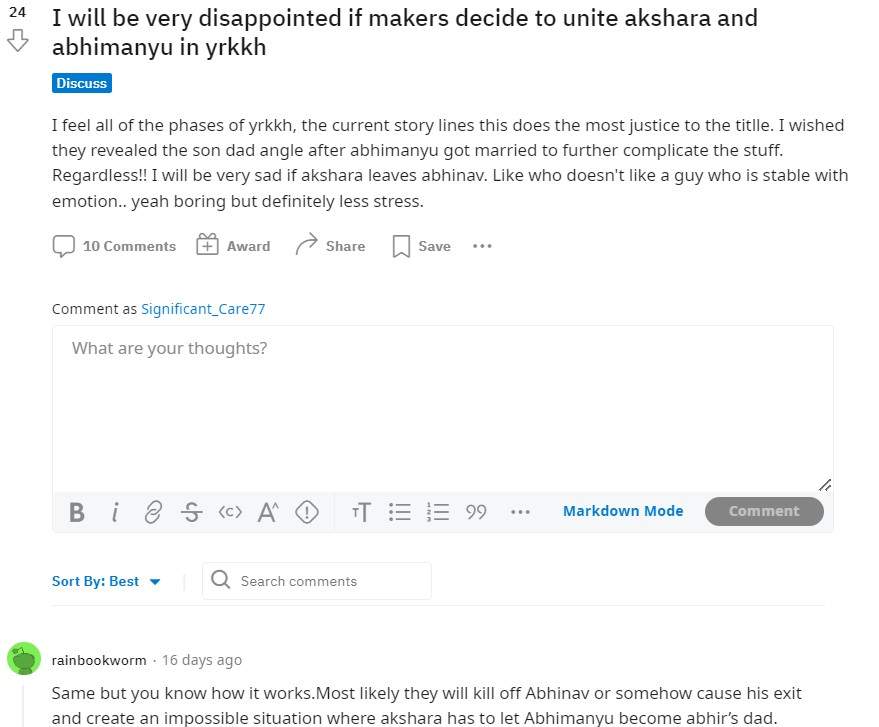Image resolution: width=879 pixels, height=727 pixels.
Task: Apply superscript formatting in the editor
Action: 267,512
